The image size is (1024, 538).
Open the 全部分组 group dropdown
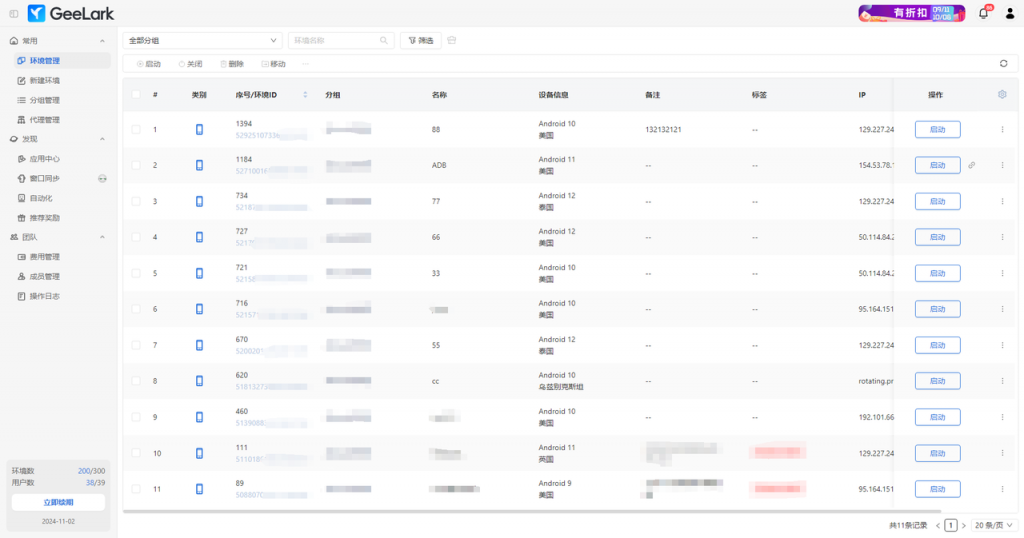click(x=203, y=40)
